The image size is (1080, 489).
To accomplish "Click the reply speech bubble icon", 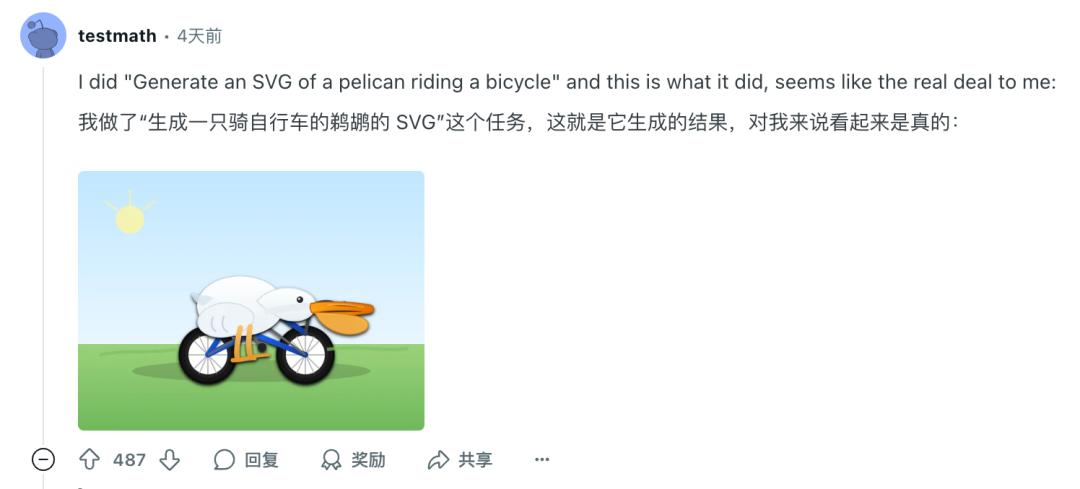I will coord(225,459).
